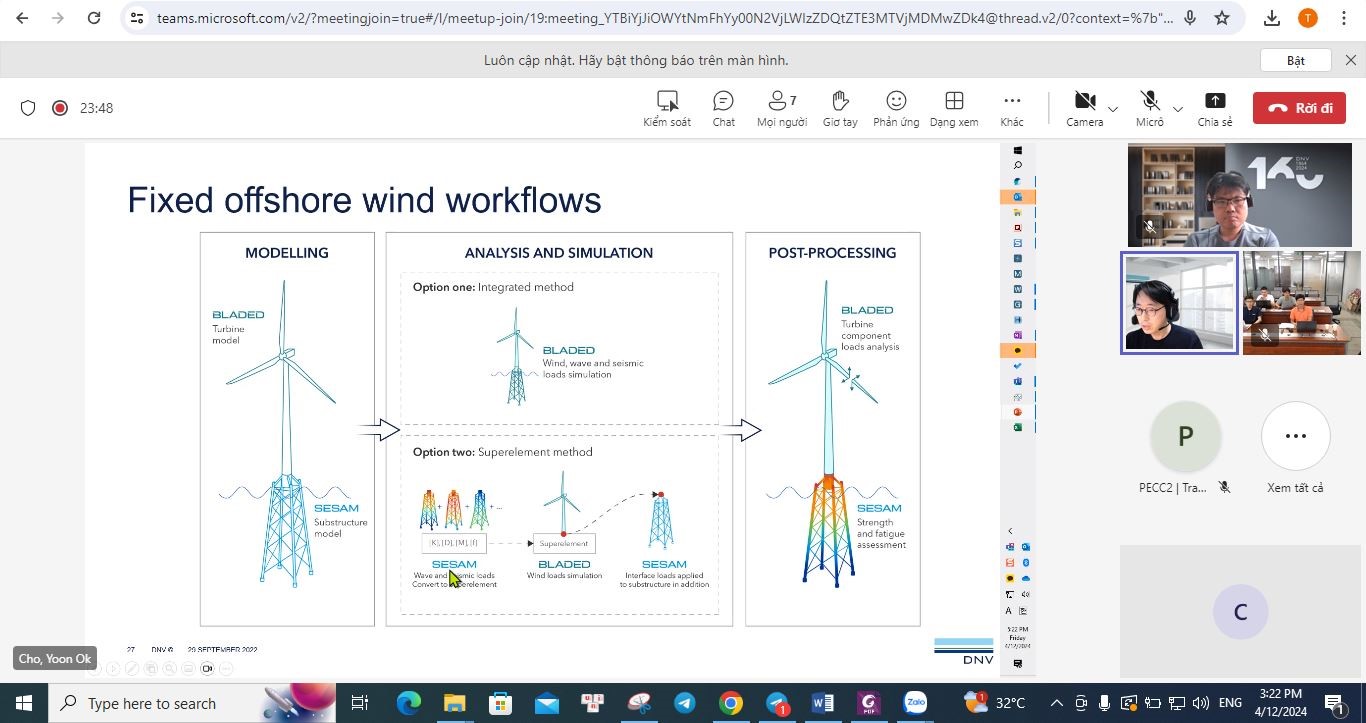The image size is (1366, 723).
Task: Reload the Teams page
Action: coord(94,18)
